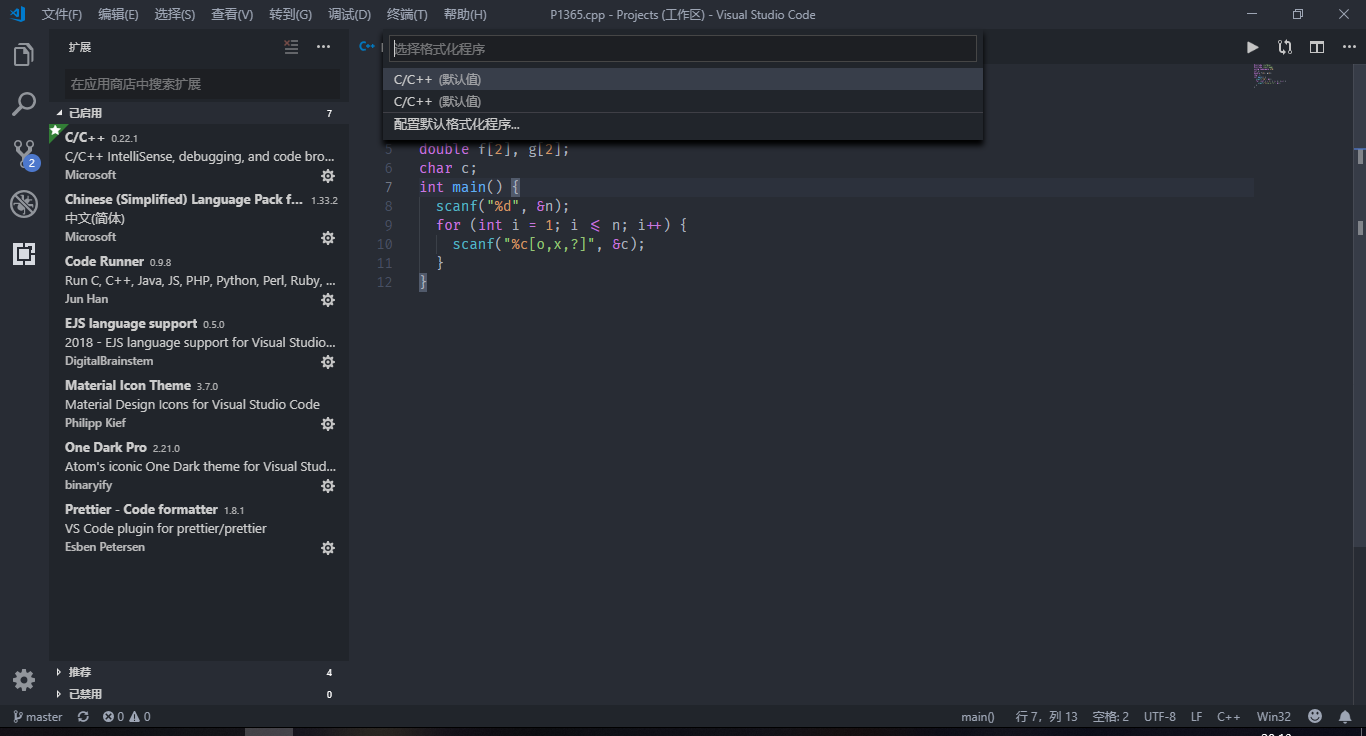Click the sync changes icon in title bar
Viewport: 1366px width, 736px height.
1284,46
